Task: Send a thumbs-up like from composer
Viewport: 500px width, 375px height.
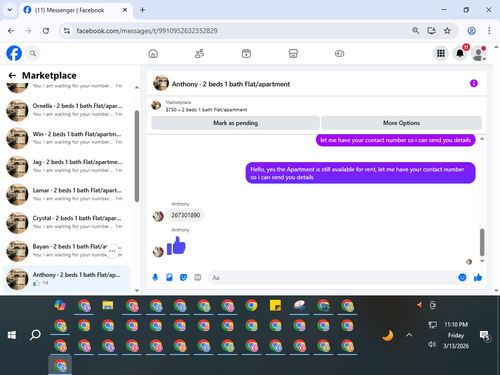Action: (x=478, y=277)
